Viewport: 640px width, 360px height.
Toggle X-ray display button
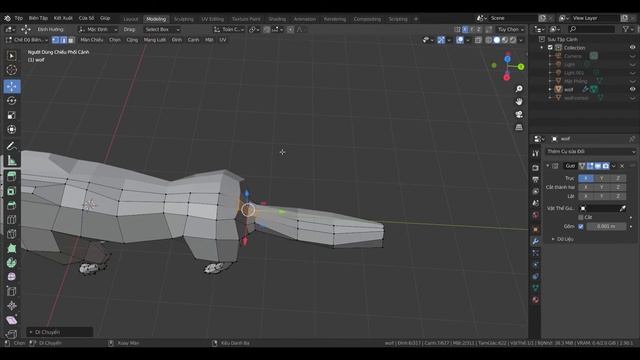coord(478,40)
